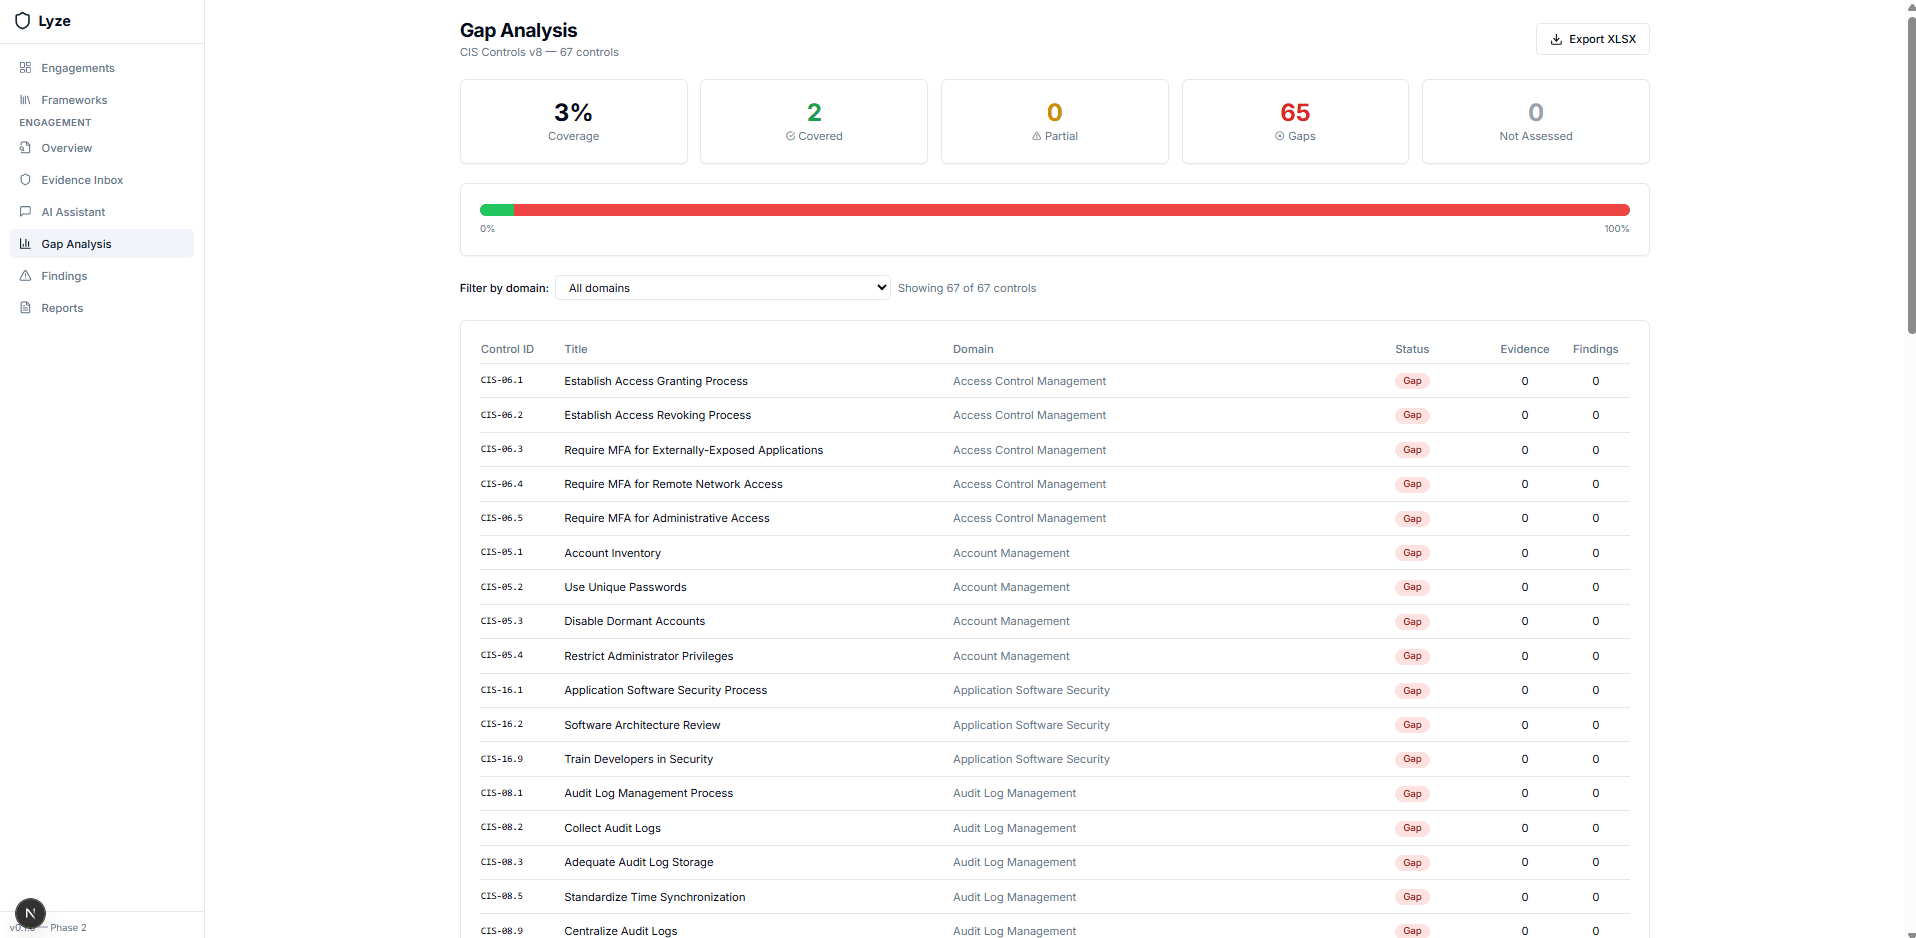Click the Gap status badge for CIS-05.1

[x=1411, y=553]
